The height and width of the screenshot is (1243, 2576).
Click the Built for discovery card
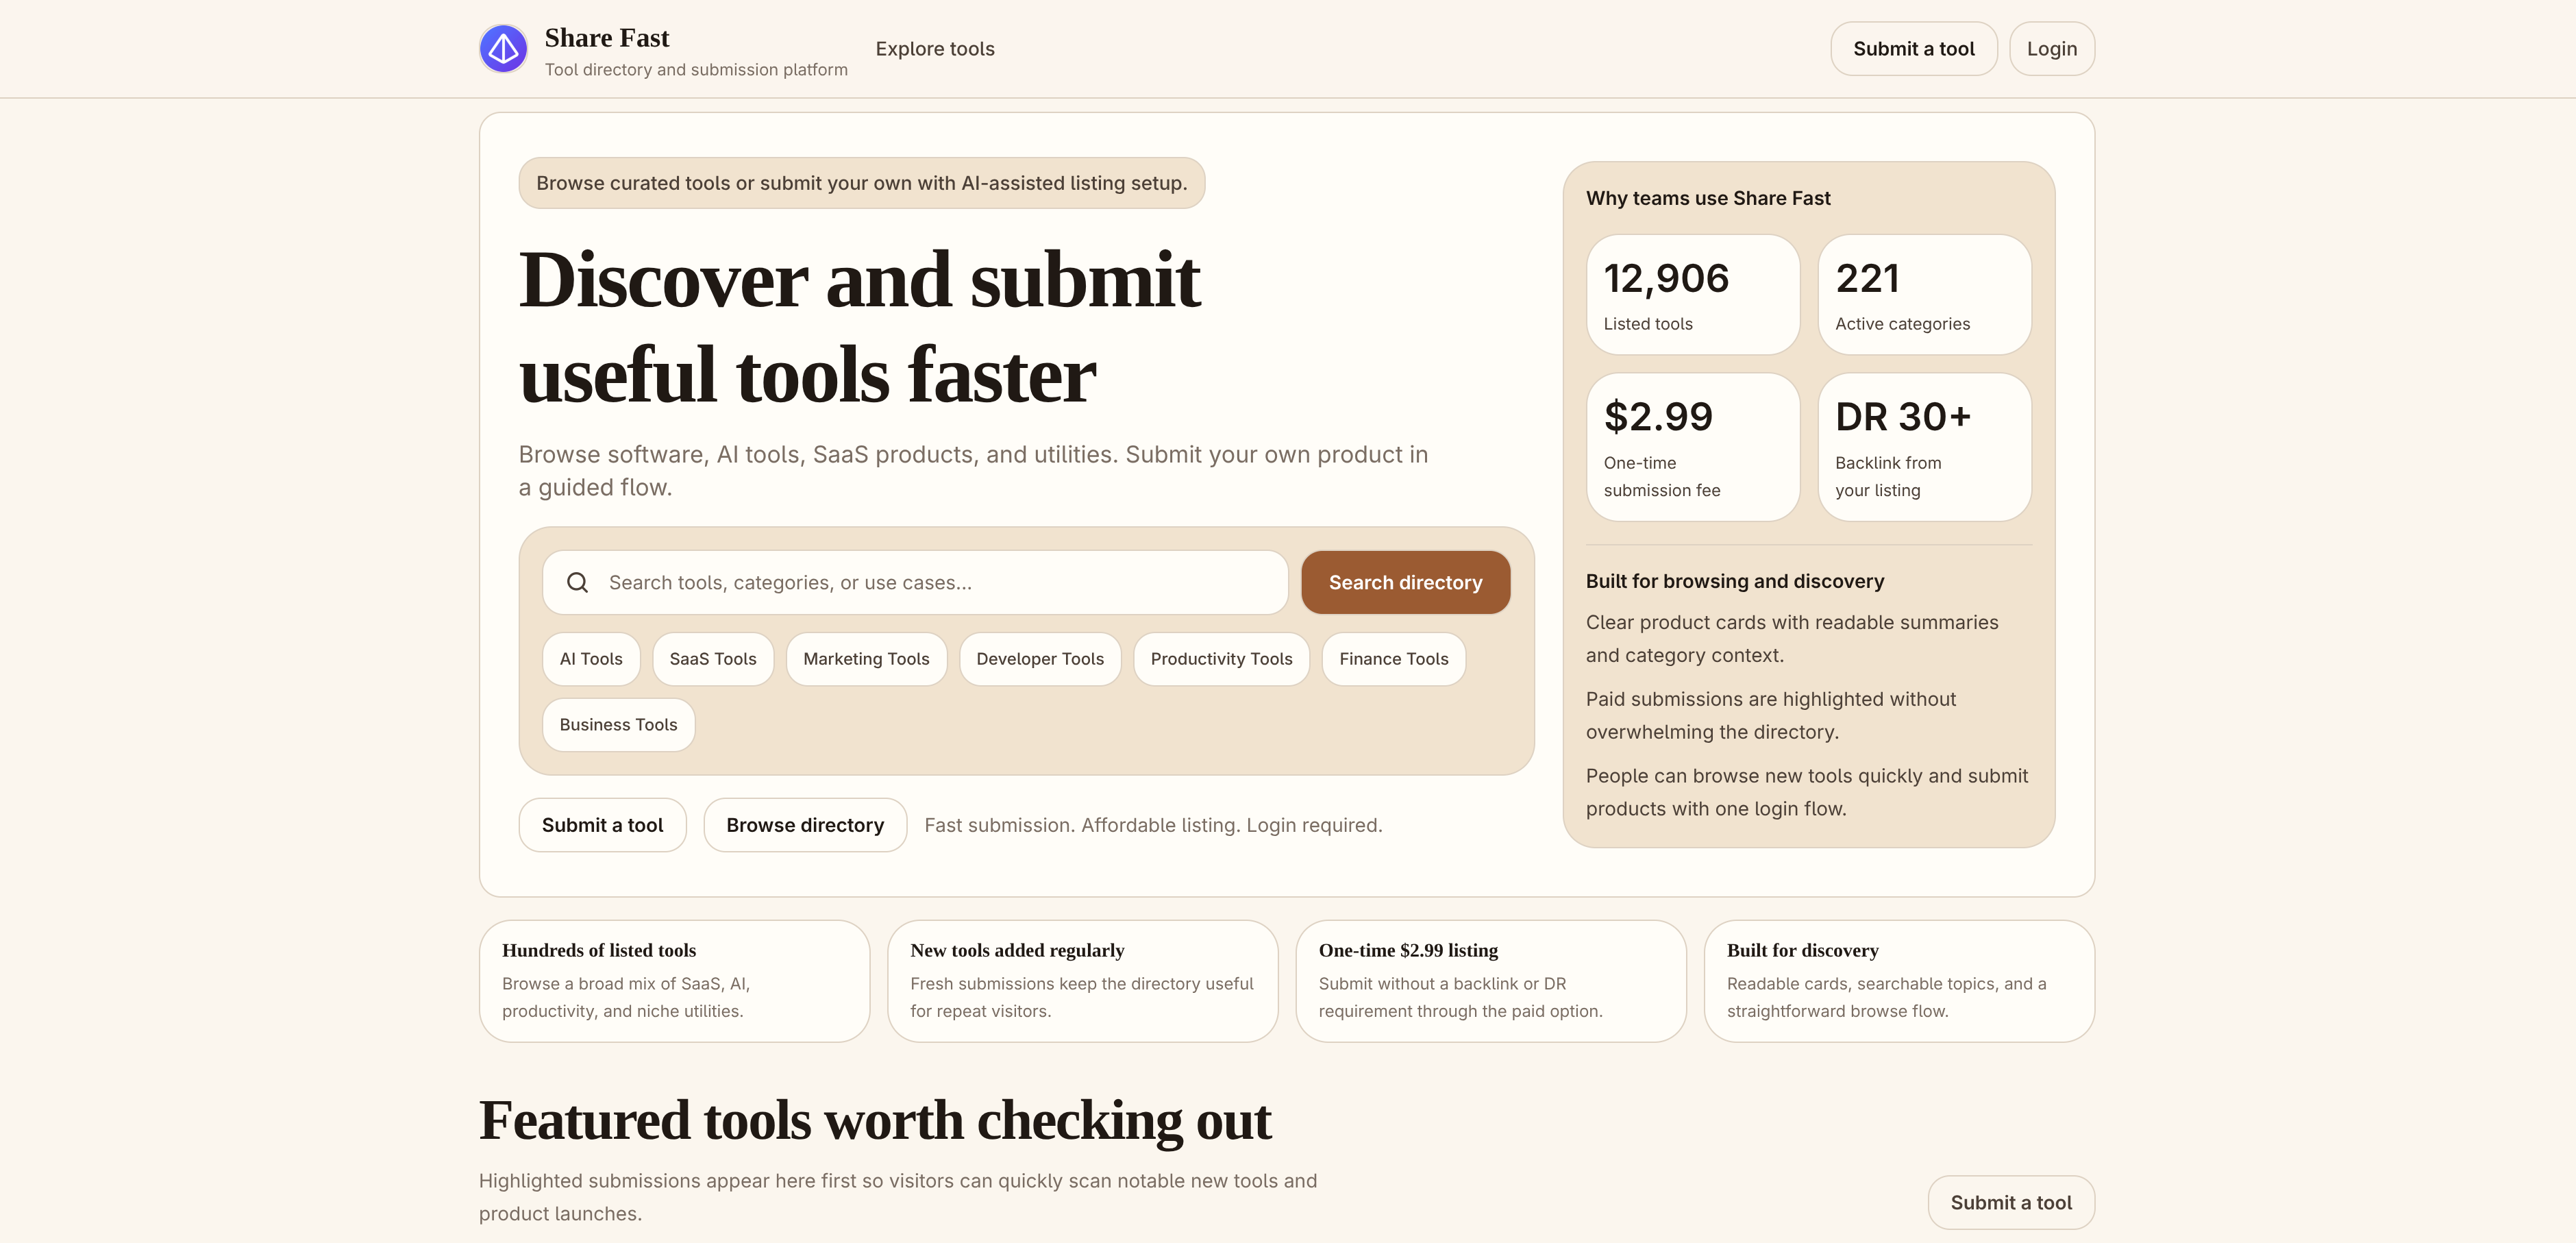point(1899,981)
